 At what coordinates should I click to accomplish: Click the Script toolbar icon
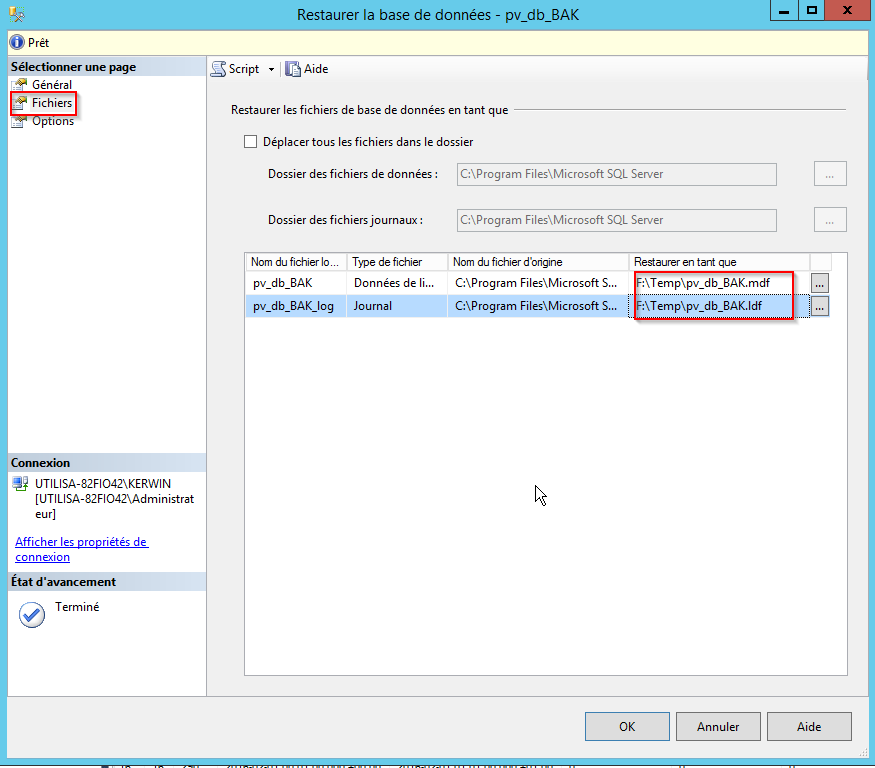(218, 69)
